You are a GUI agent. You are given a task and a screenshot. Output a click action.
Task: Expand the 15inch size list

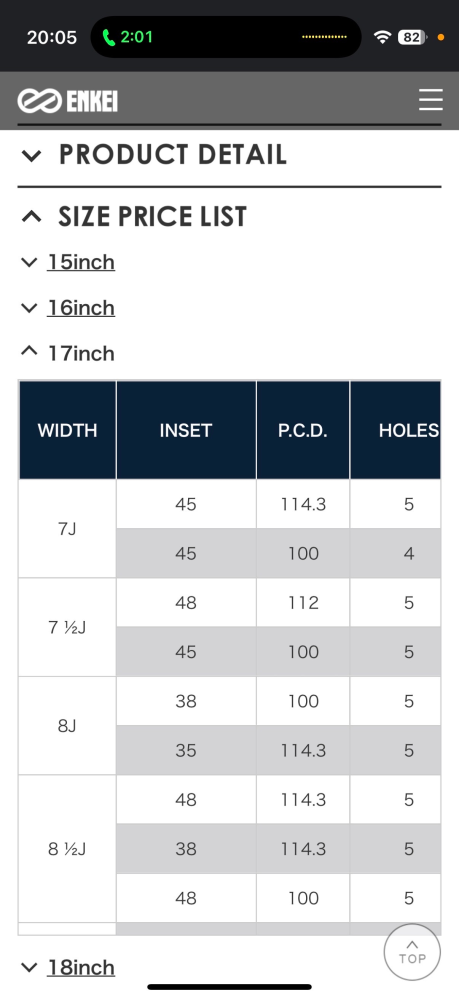point(68,262)
